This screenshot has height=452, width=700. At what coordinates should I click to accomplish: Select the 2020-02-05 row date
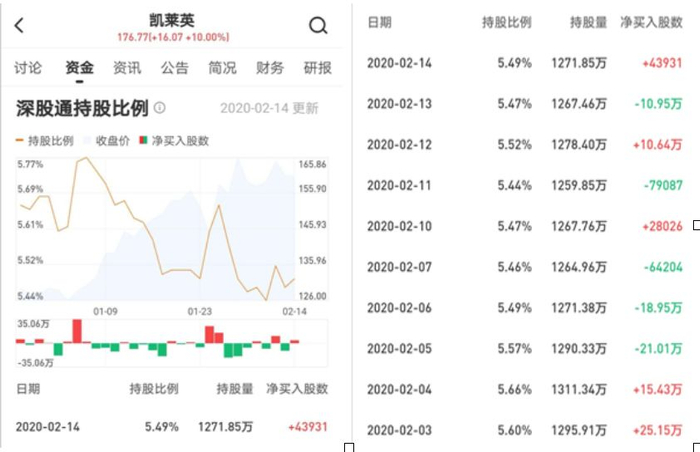point(400,348)
